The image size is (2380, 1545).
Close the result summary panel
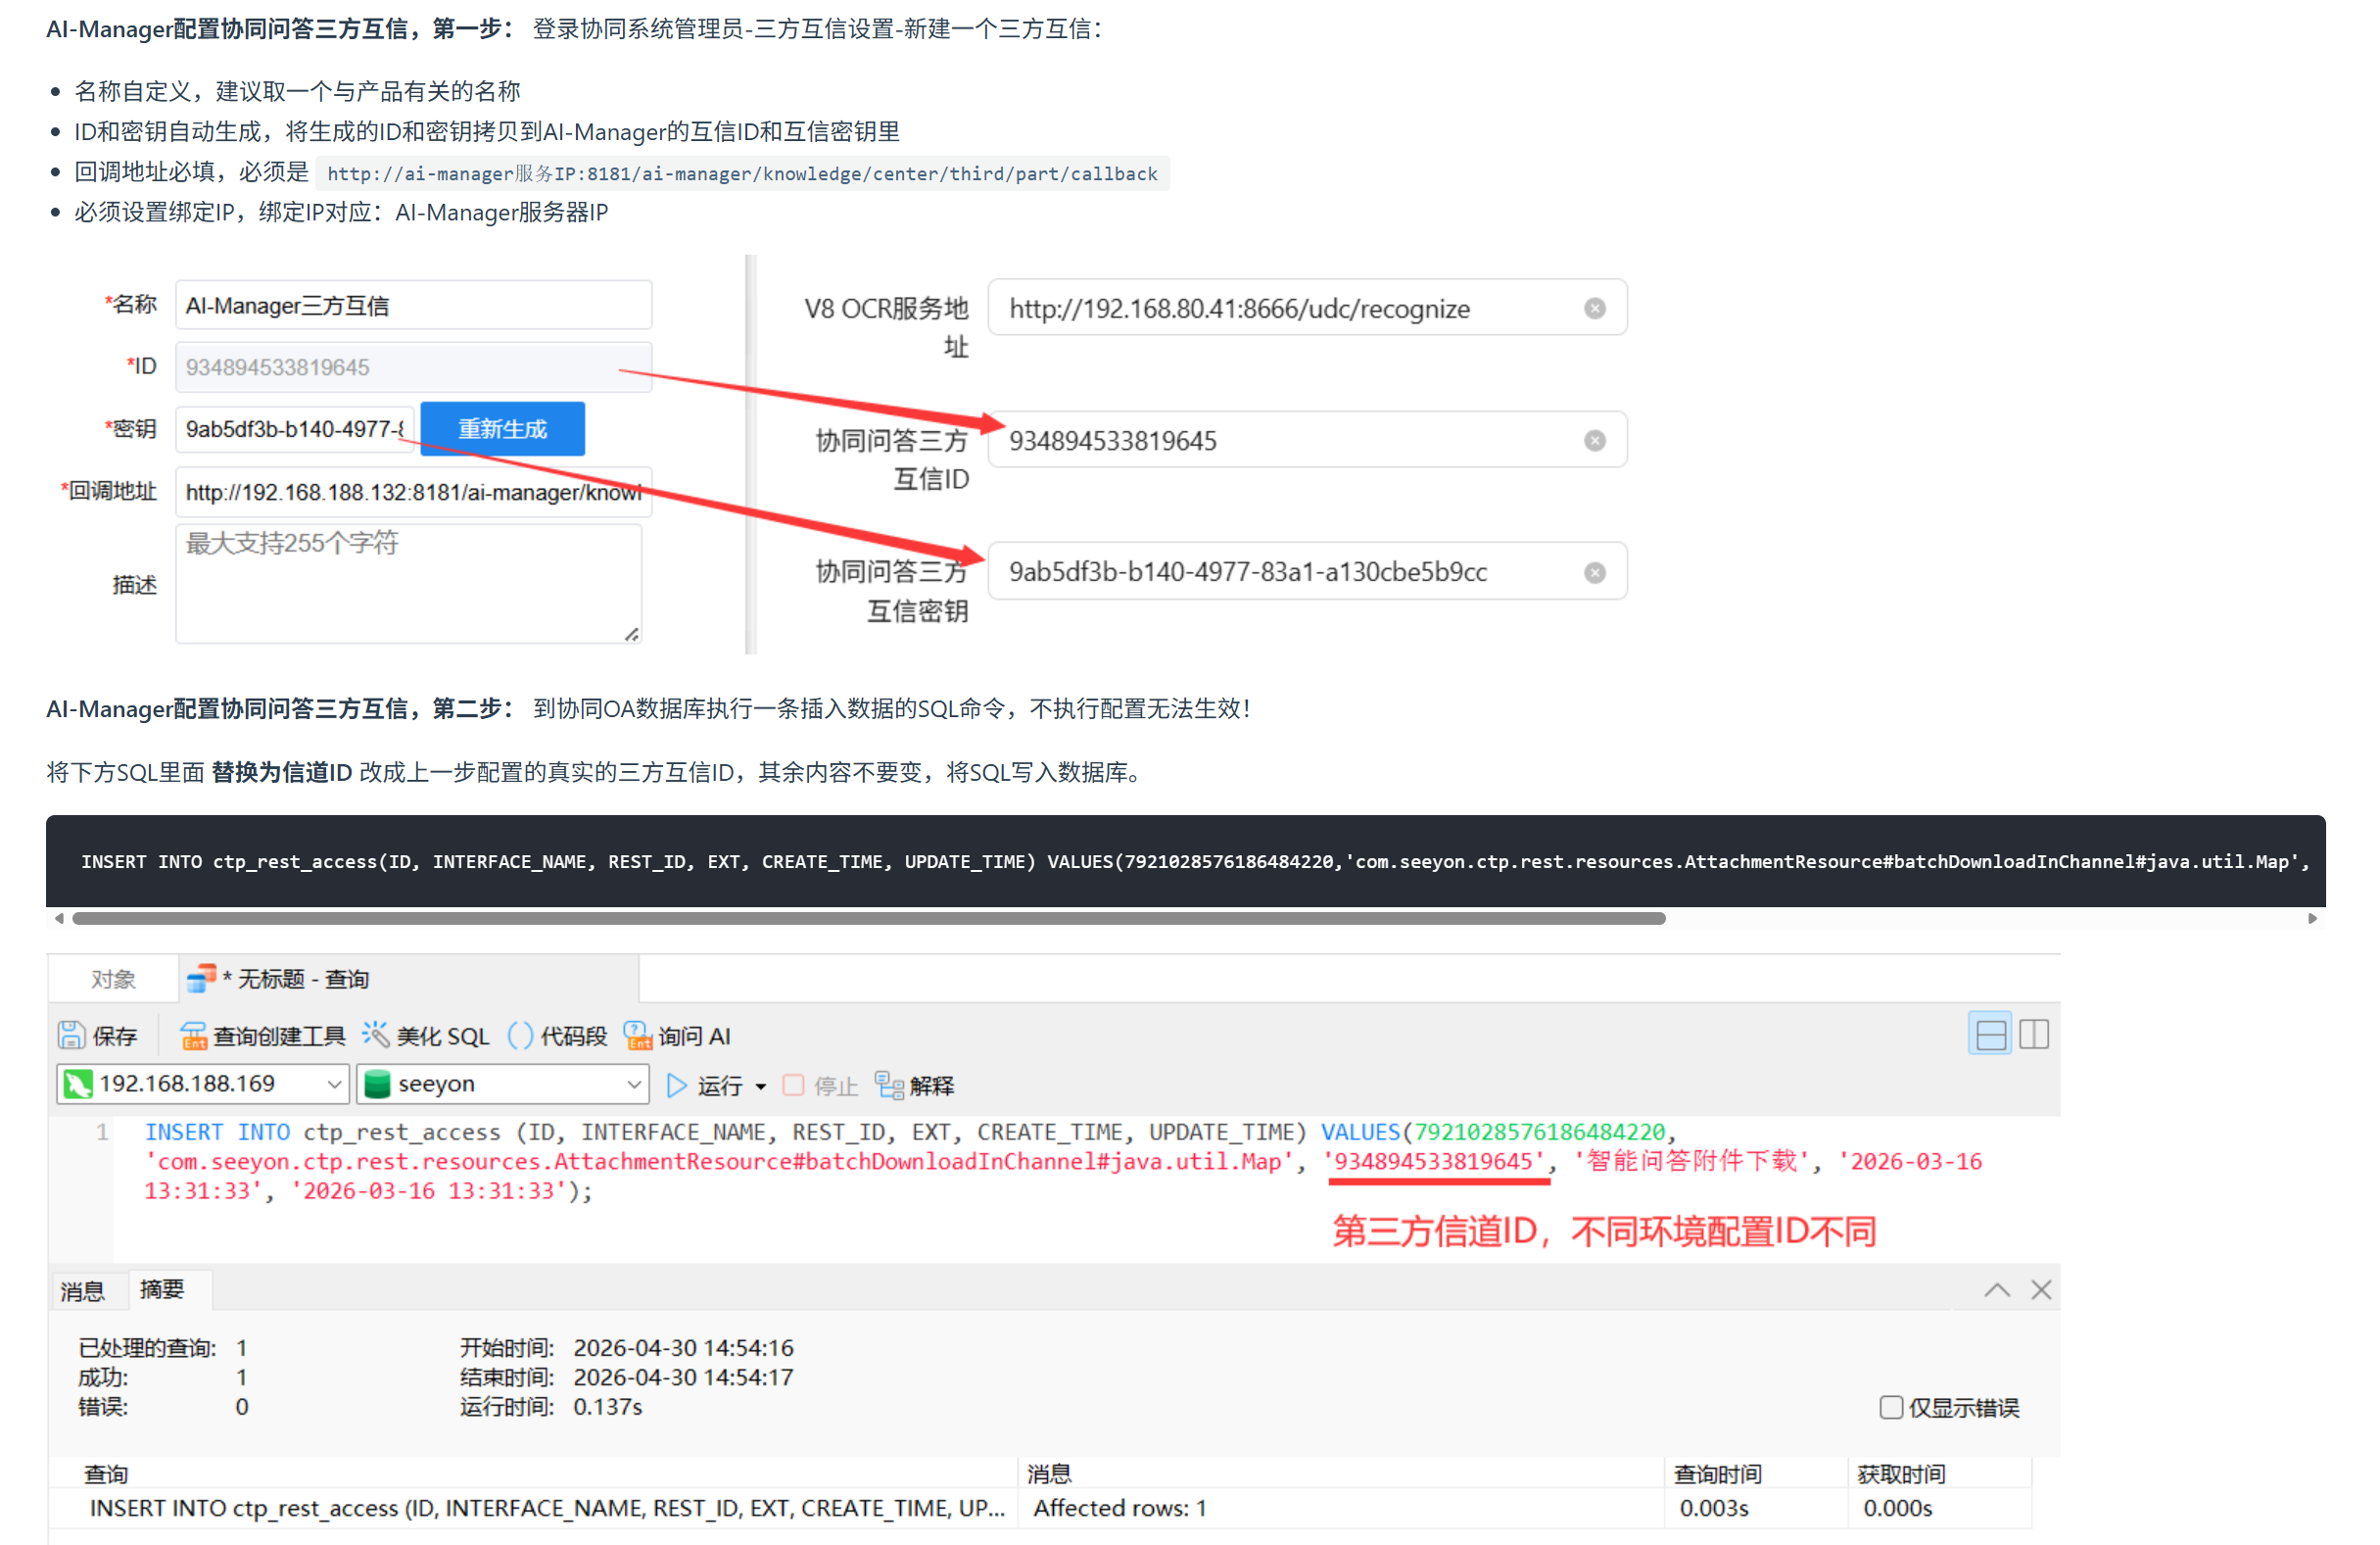point(2041,1290)
